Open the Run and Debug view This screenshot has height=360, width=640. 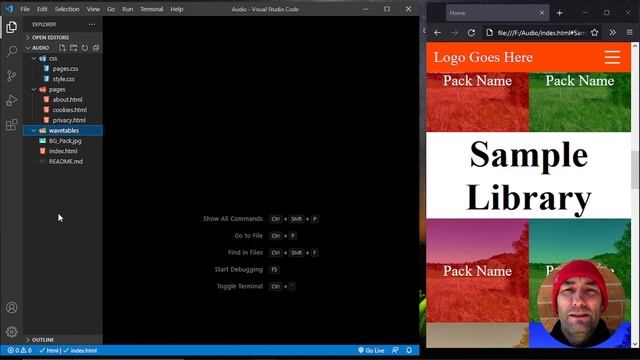point(11,100)
